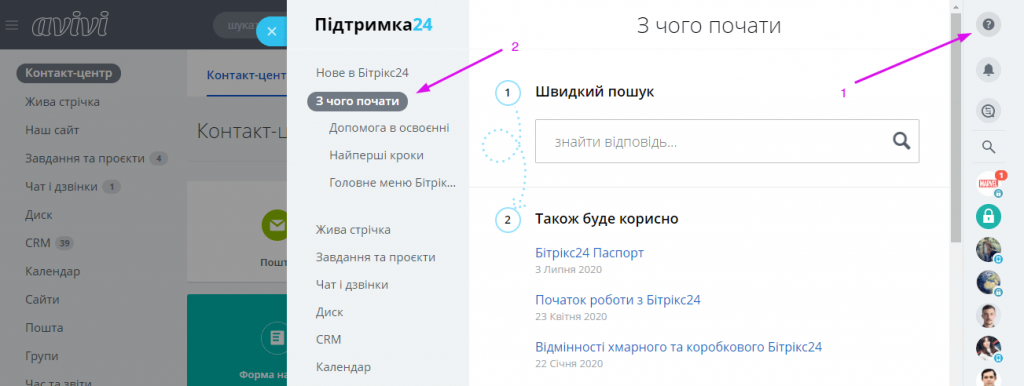Open 'Групи' in left main menu
This screenshot has height=386, width=1024.
coord(42,356)
